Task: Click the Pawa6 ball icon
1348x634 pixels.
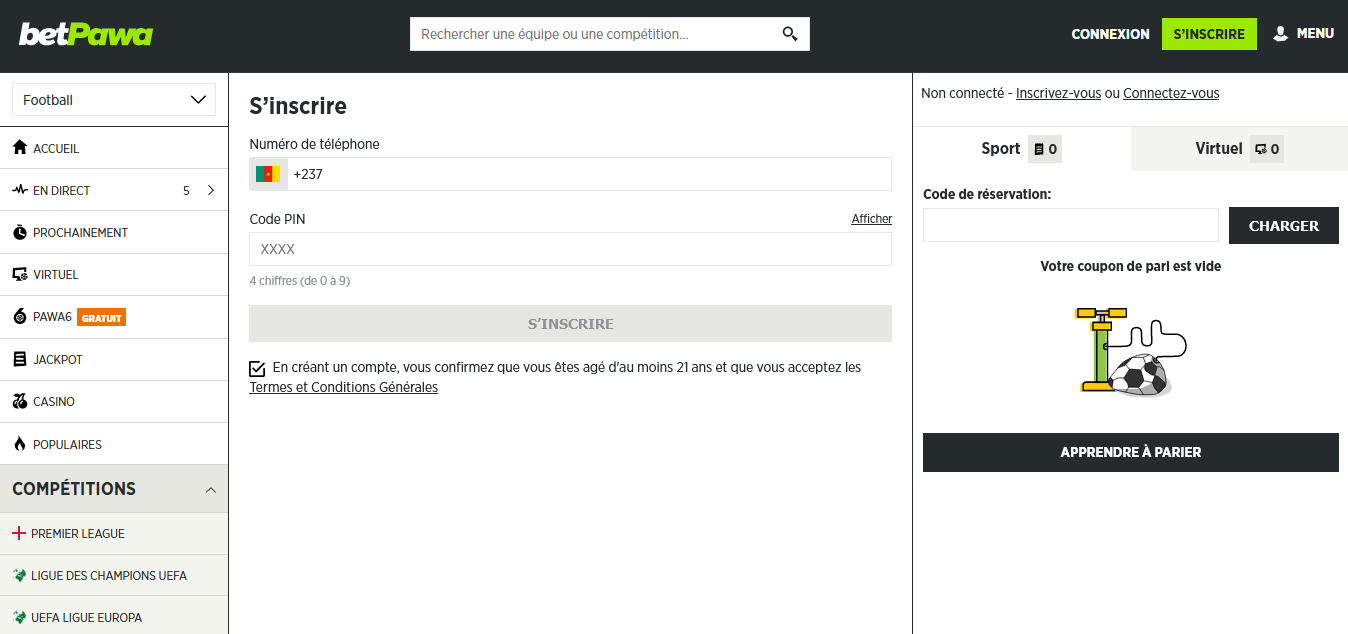Action: (20, 317)
